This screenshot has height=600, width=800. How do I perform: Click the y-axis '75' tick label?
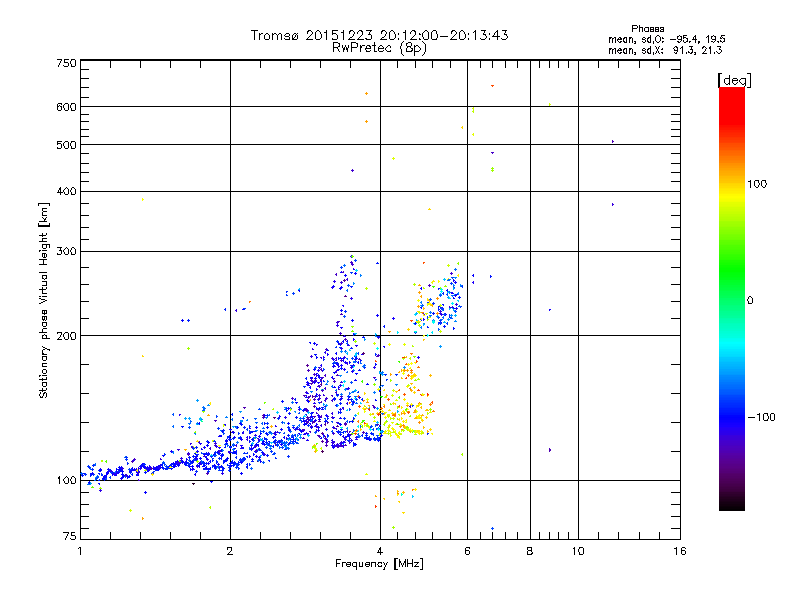[x=70, y=536]
